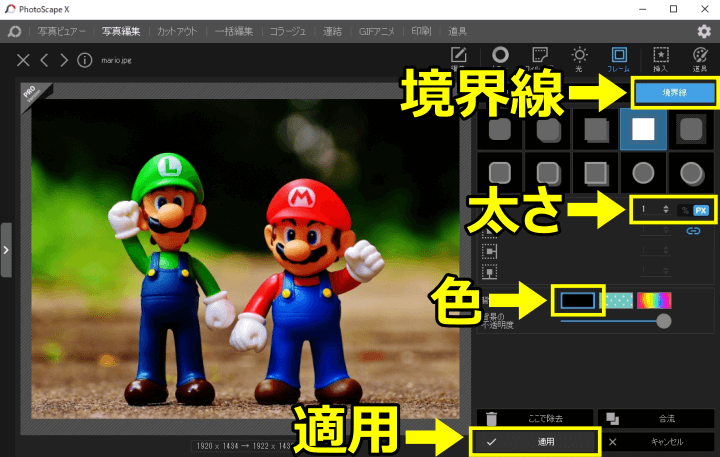
Task: Open the 写真ビュアー tab
Action: click(x=62, y=31)
